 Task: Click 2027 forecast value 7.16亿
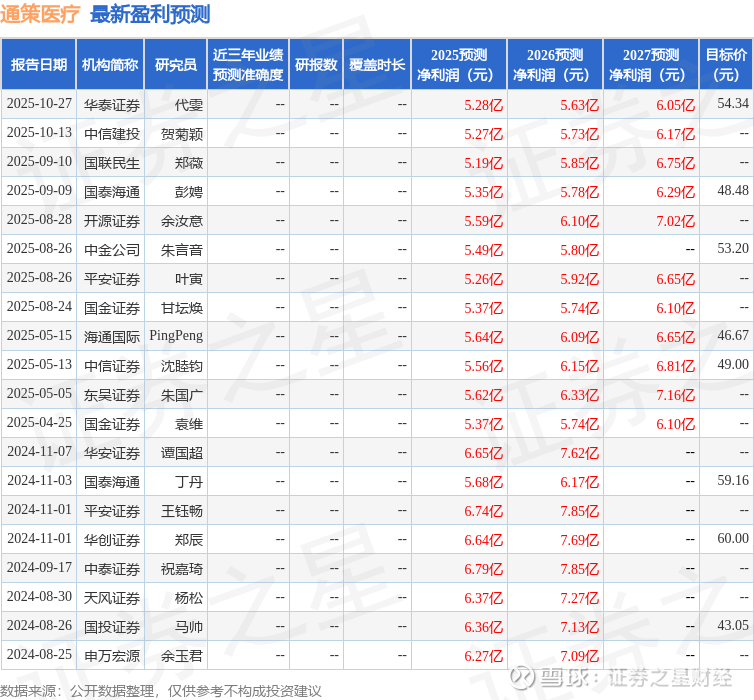pyautogui.click(x=676, y=395)
